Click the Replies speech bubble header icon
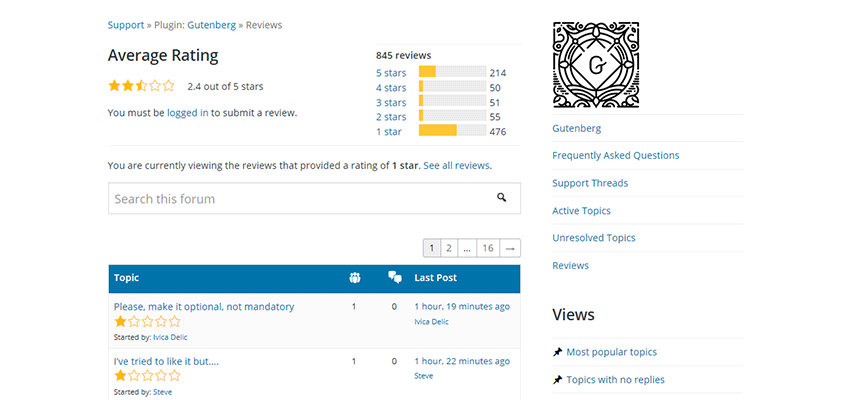 (394, 278)
